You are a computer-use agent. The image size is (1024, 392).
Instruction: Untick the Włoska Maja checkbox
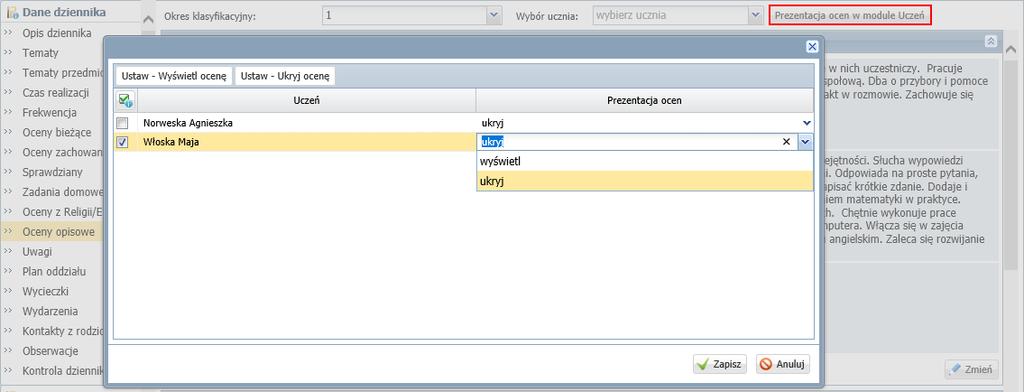coord(122,142)
